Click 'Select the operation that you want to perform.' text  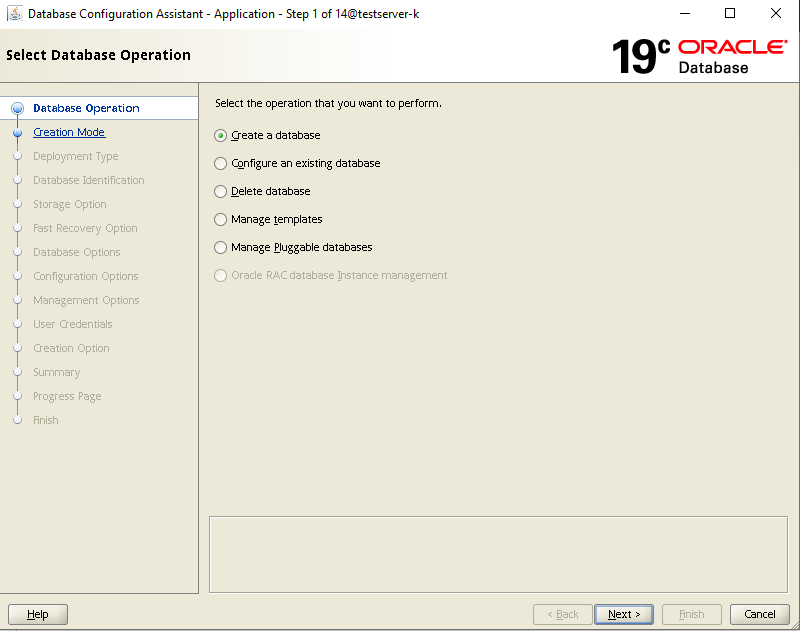click(328, 103)
